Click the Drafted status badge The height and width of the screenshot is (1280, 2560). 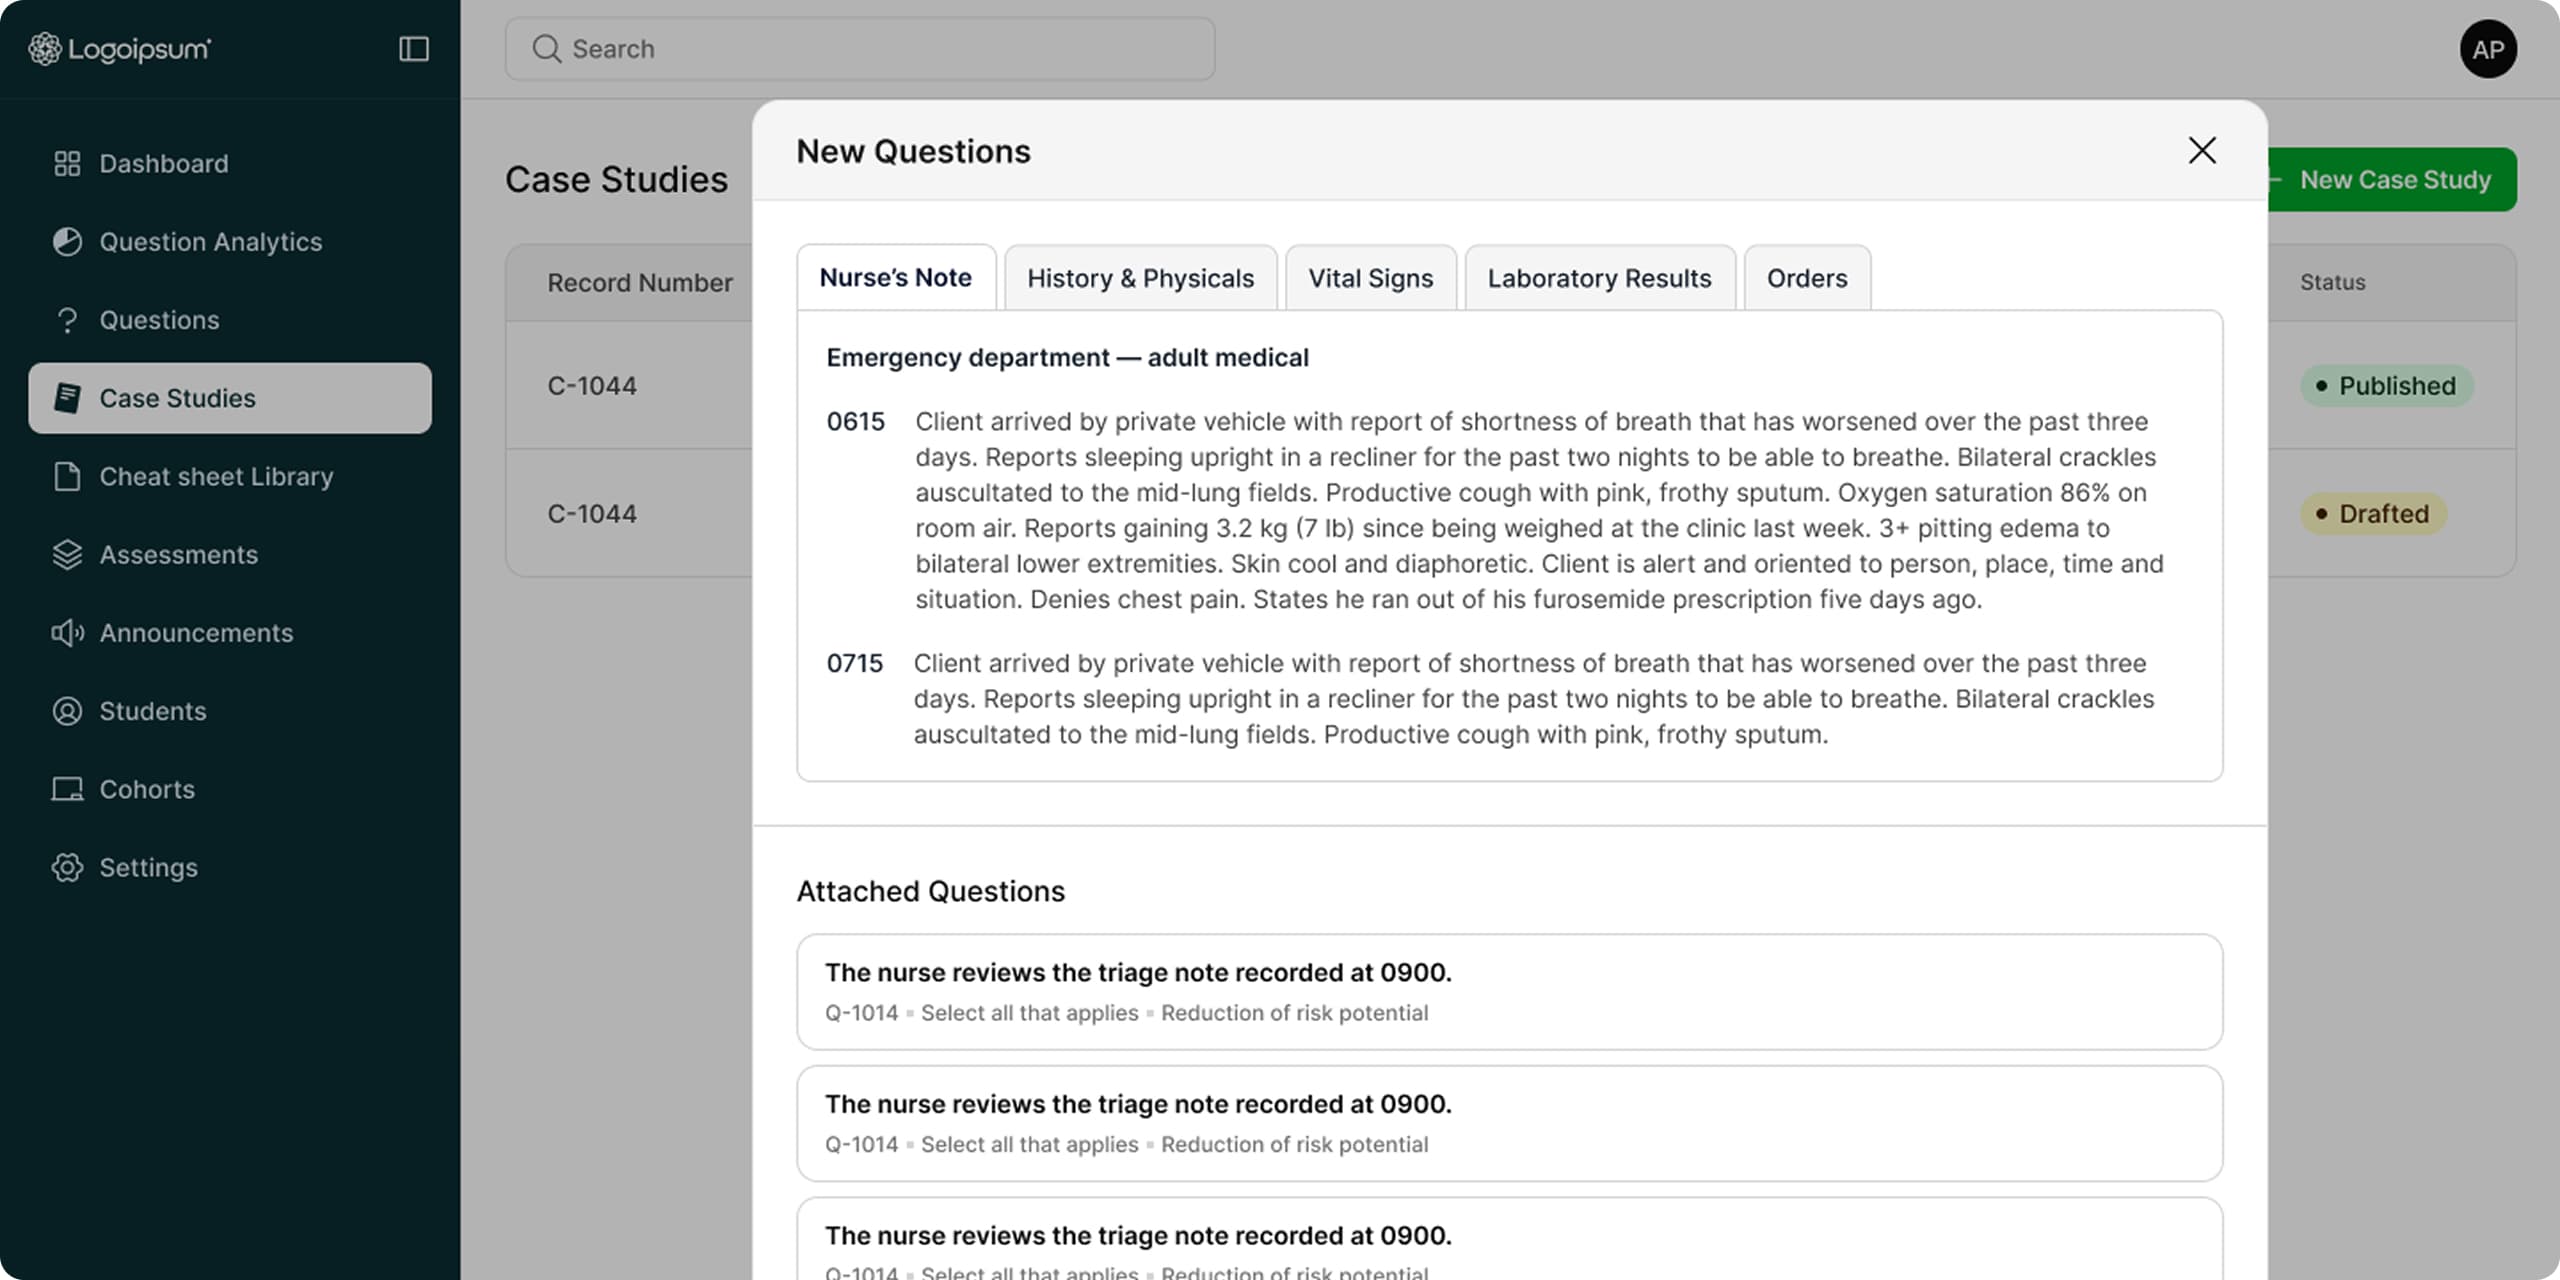2373,514
